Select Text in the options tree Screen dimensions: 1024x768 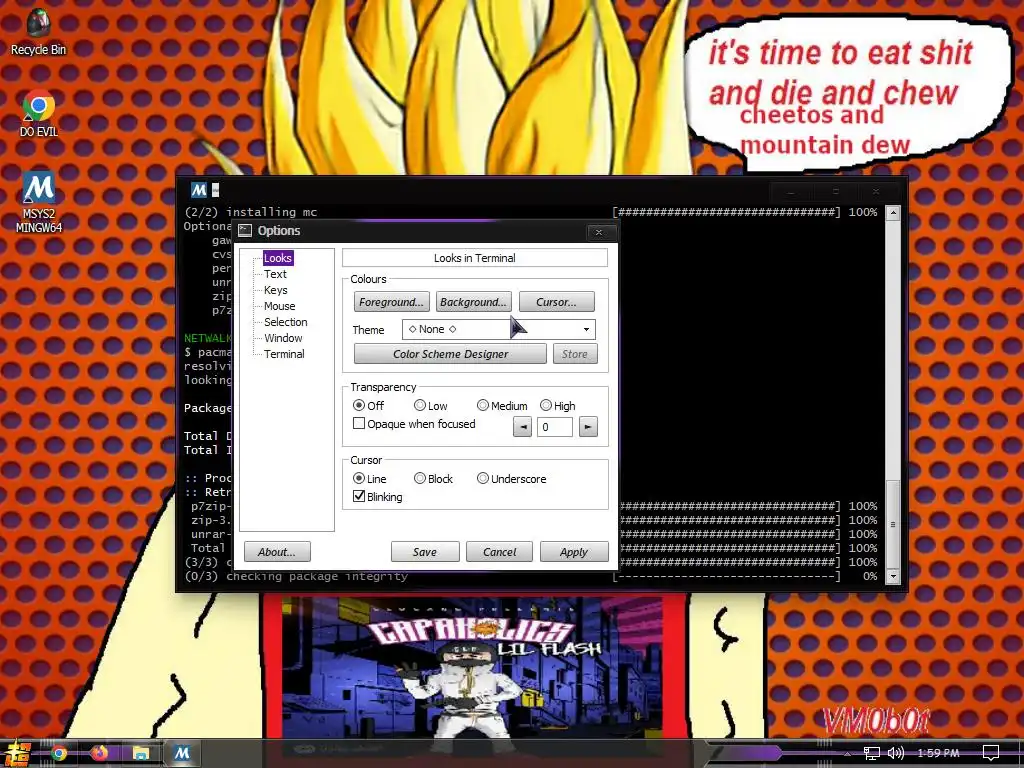click(275, 274)
